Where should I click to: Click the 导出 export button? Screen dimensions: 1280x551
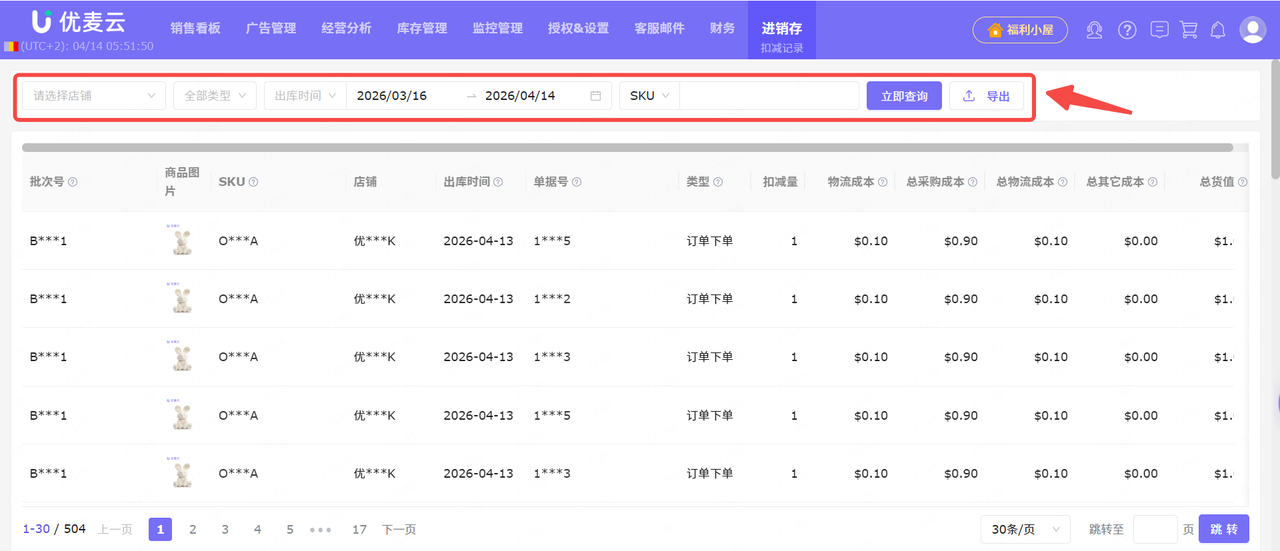coord(986,96)
